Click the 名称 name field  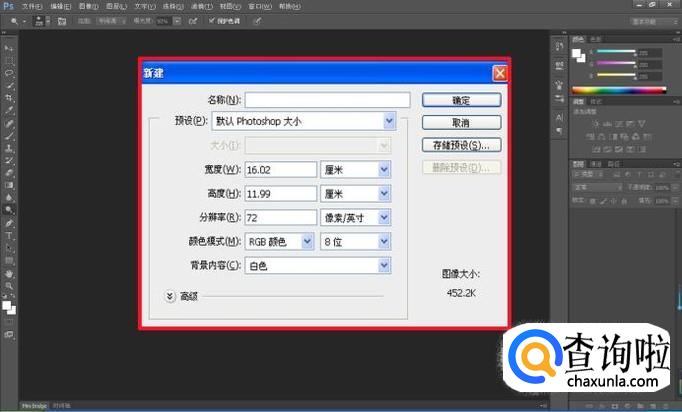coord(328,100)
